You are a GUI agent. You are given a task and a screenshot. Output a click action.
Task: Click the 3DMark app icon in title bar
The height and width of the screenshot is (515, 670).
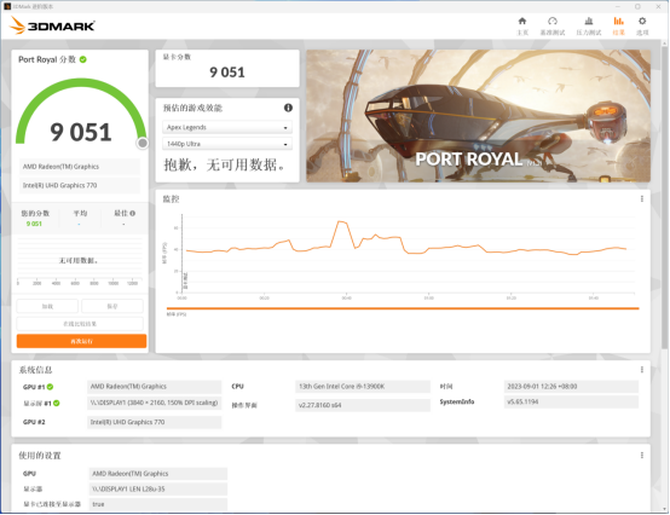coord(7,6)
